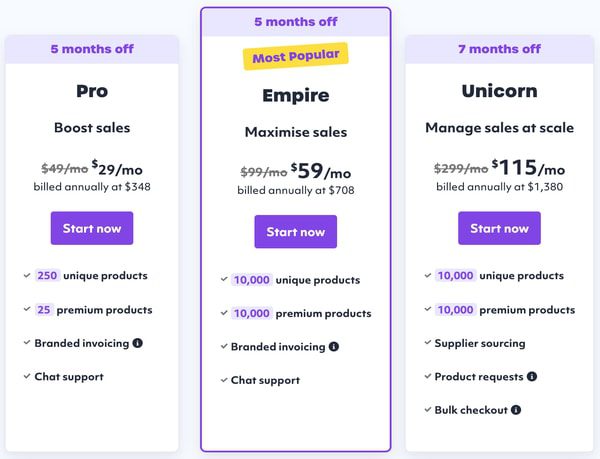
Task: Select the Most Popular badge
Action: click(x=296, y=56)
